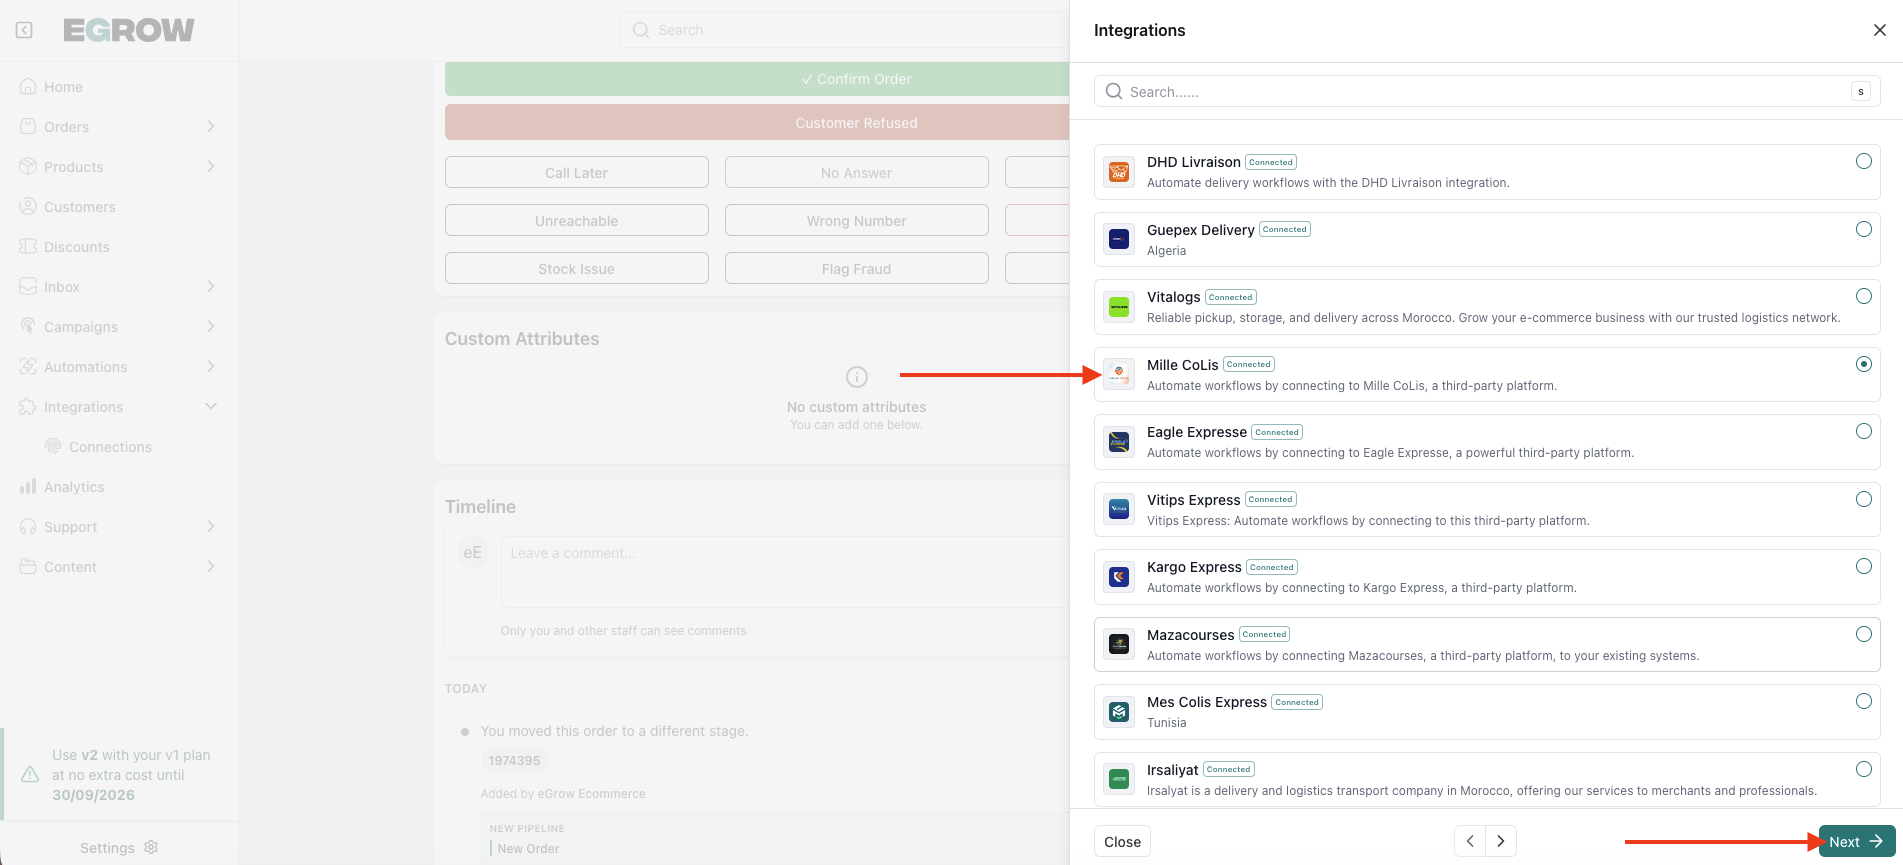The height and width of the screenshot is (865, 1903).
Task: Collapse the Integrations sidebar section
Action: (210, 407)
